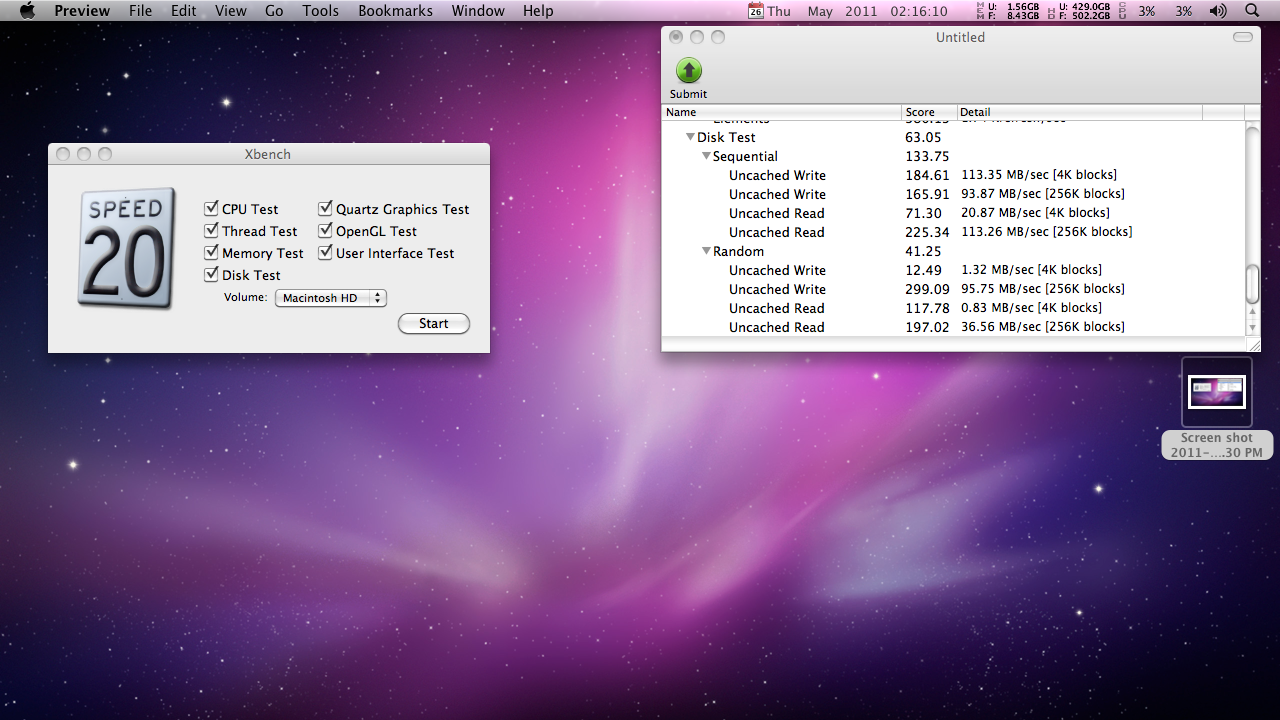Select the Disk Test score 63.05
Screen dimensions: 1280x720
pos(923,137)
